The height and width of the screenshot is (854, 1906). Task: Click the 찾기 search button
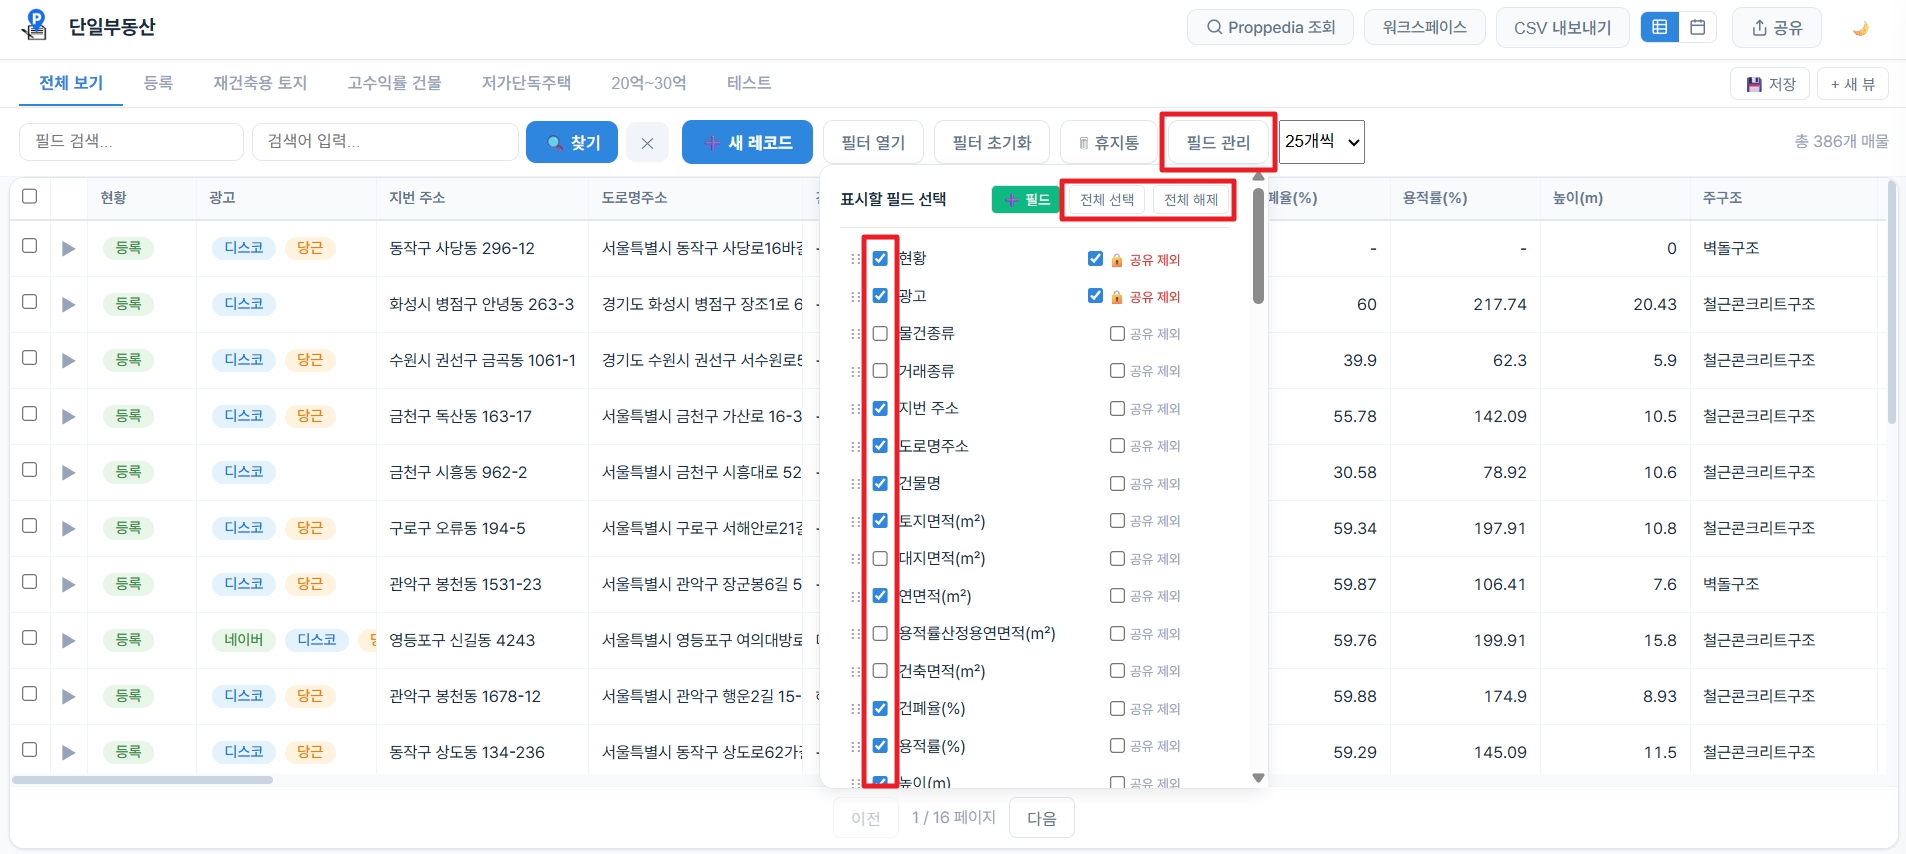tap(572, 142)
